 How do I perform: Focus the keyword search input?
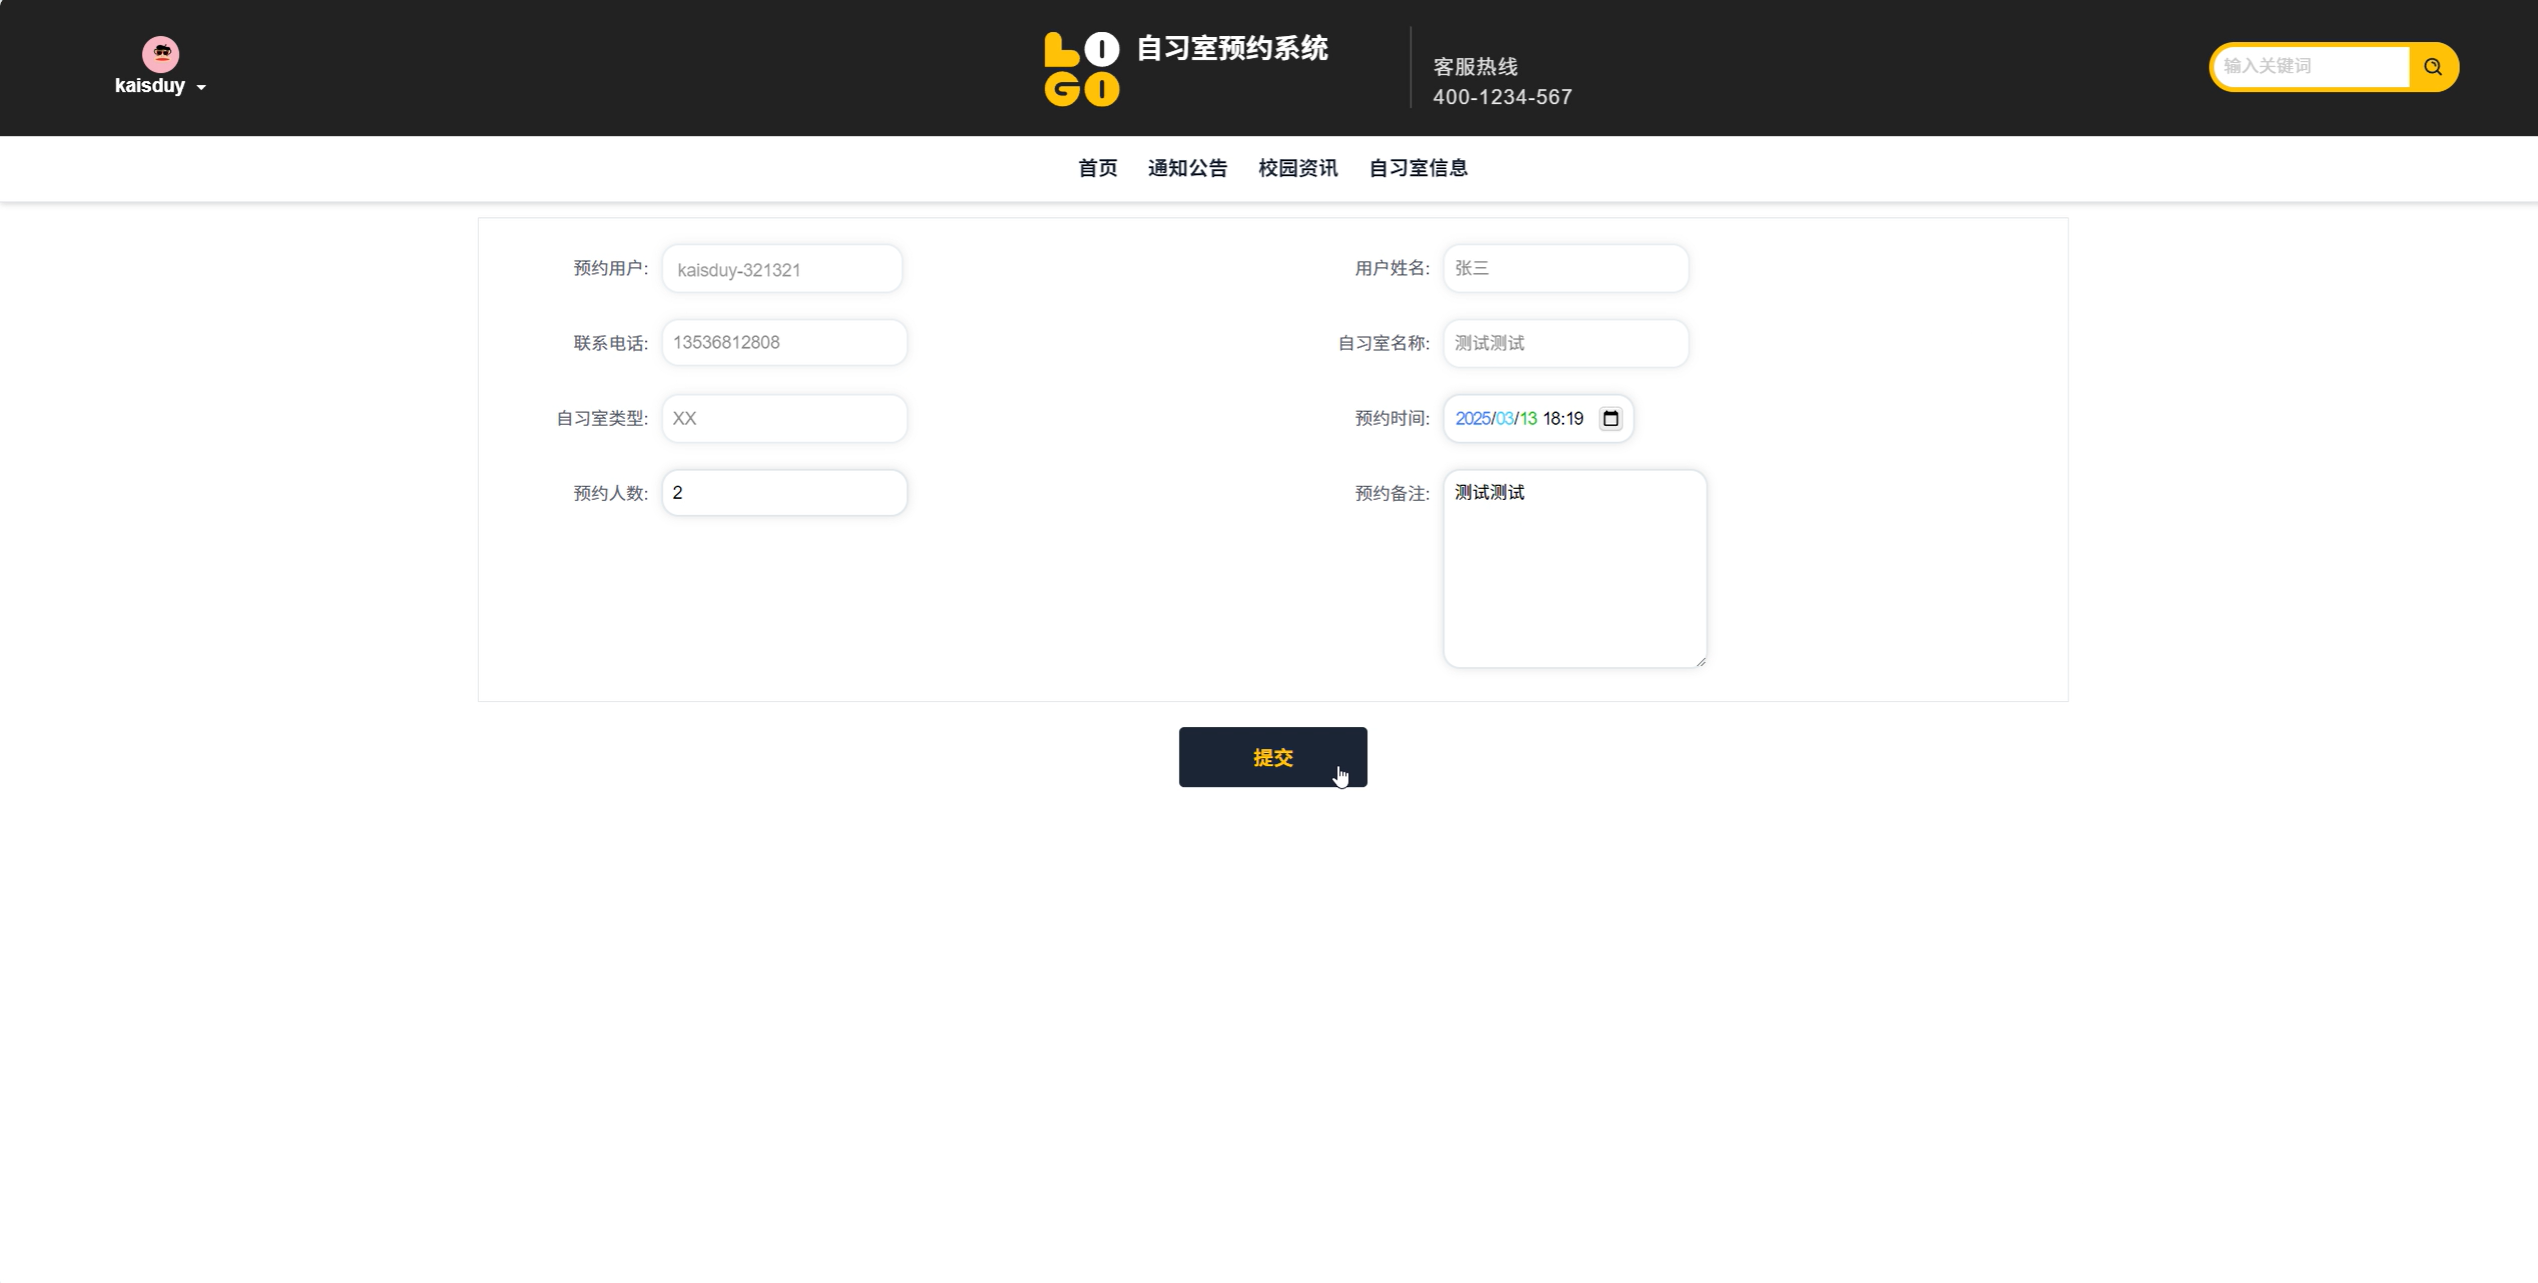click(x=2310, y=67)
